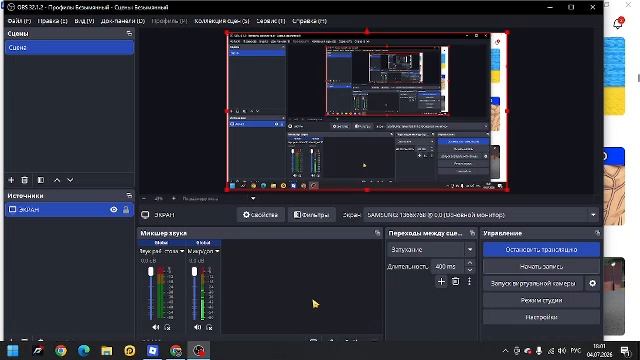Open Свойства source properties
640x360 pixels.
(x=260, y=215)
